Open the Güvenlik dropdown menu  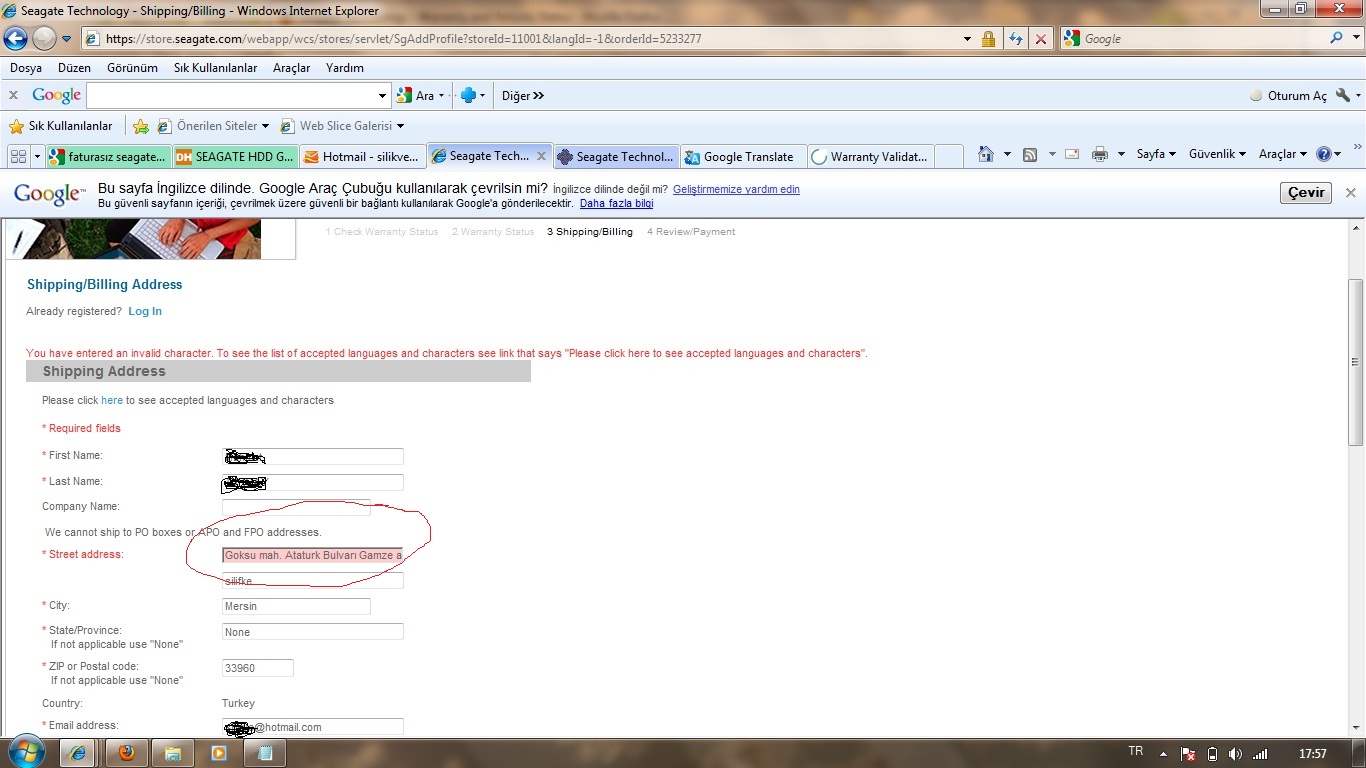tap(1217, 154)
